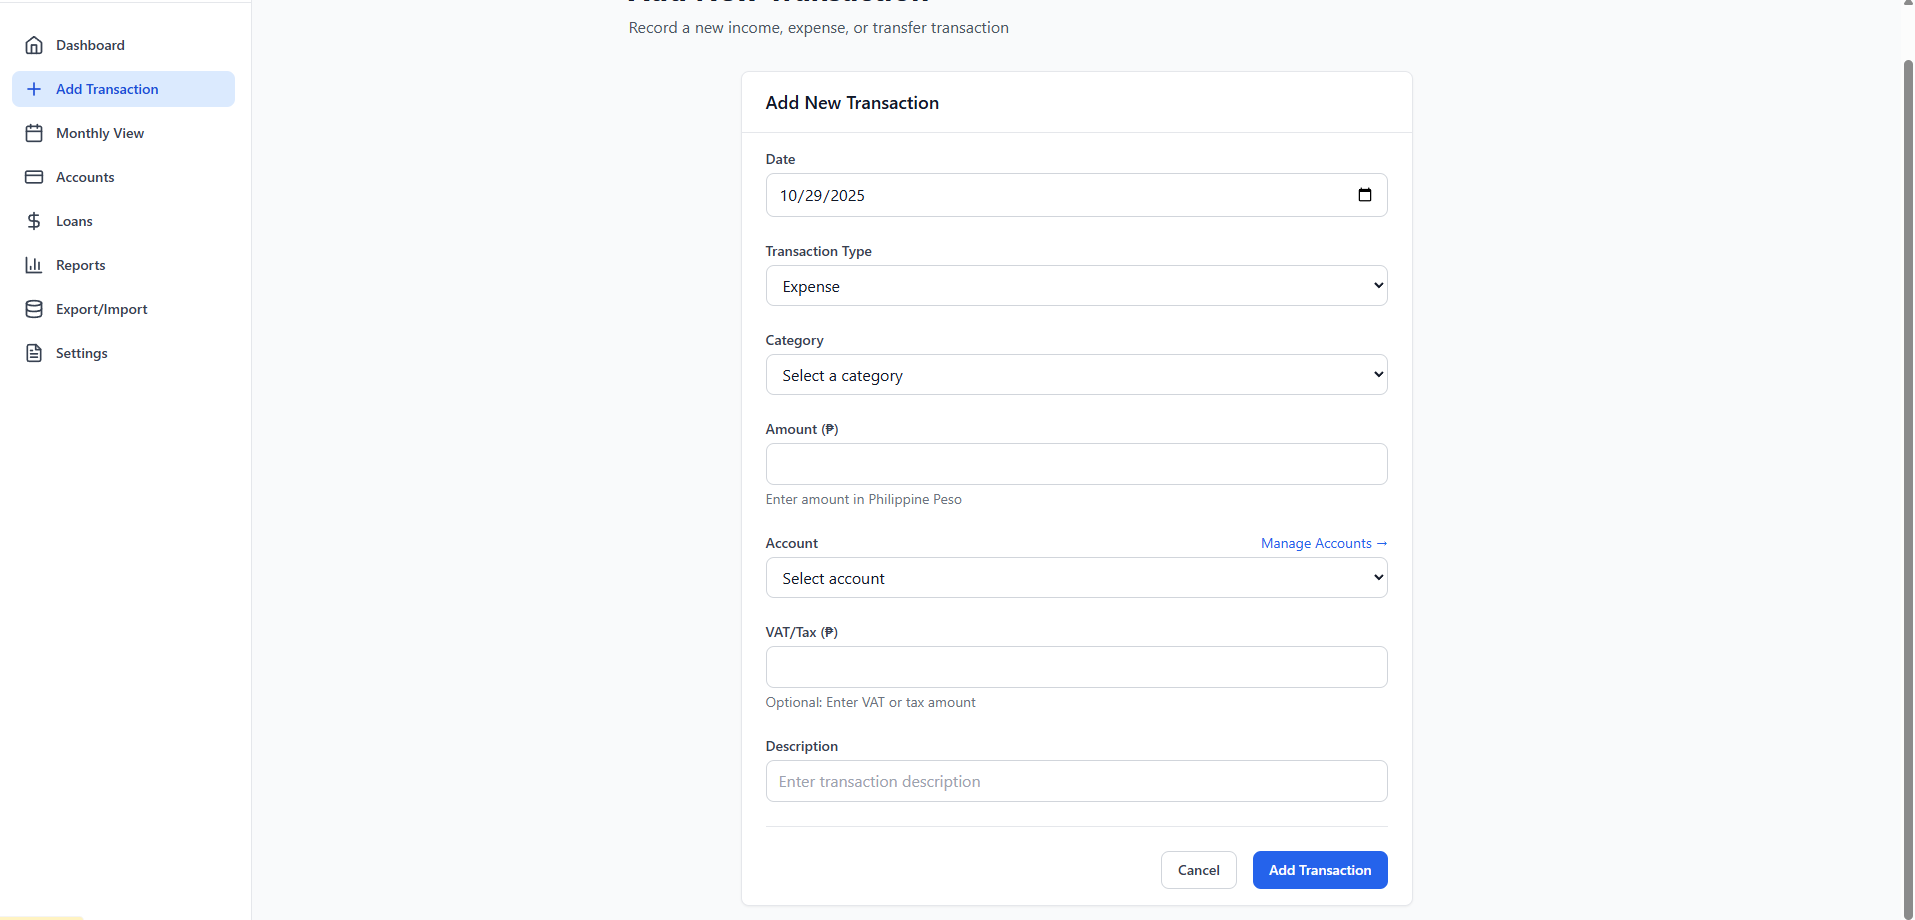Screen dimensions: 1915x920
Task: Click the Reports bar chart icon
Action: 34,265
